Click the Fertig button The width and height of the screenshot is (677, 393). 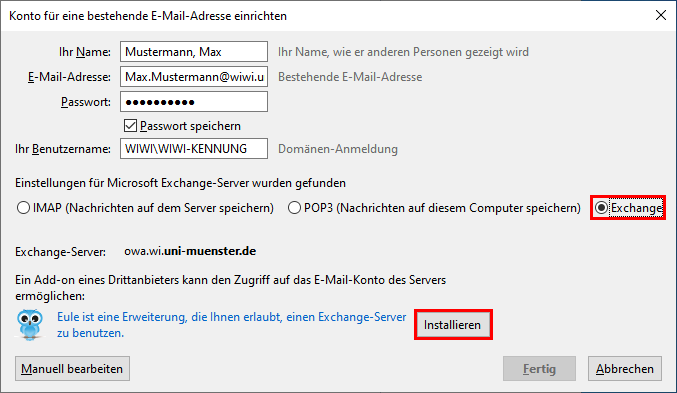pos(539,369)
